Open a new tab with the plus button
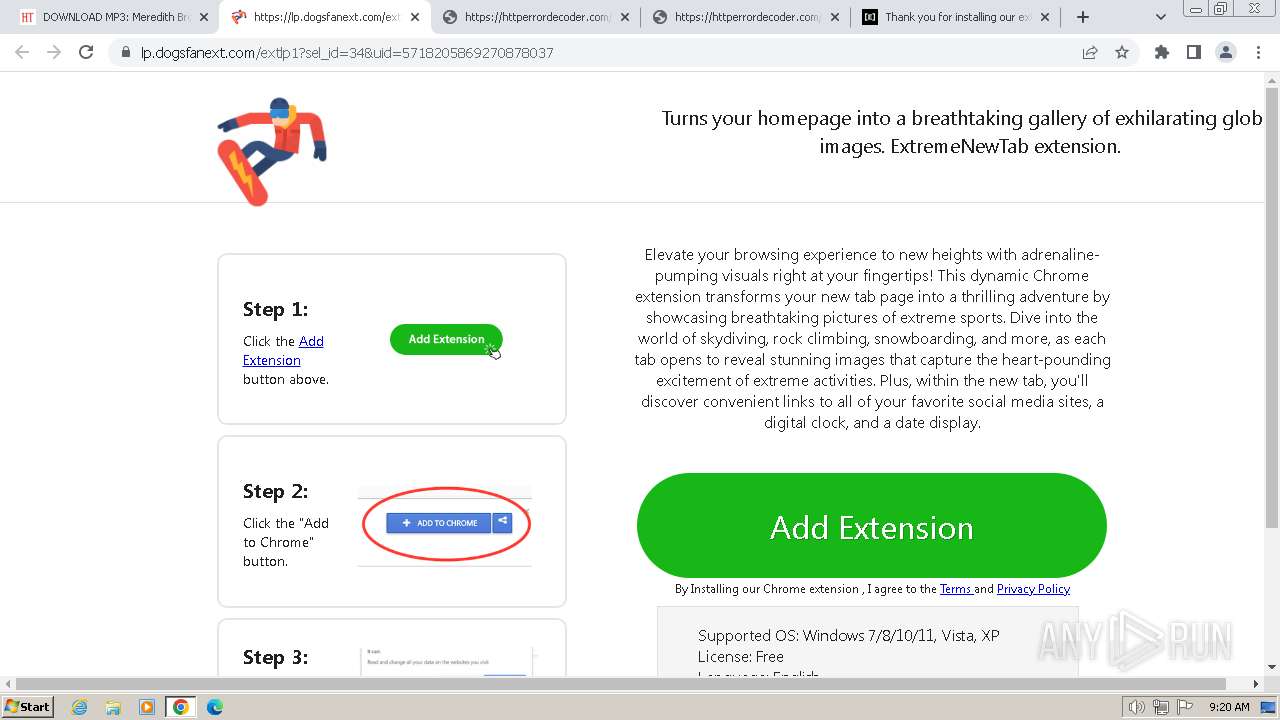The image size is (1280, 720). coord(1083,17)
